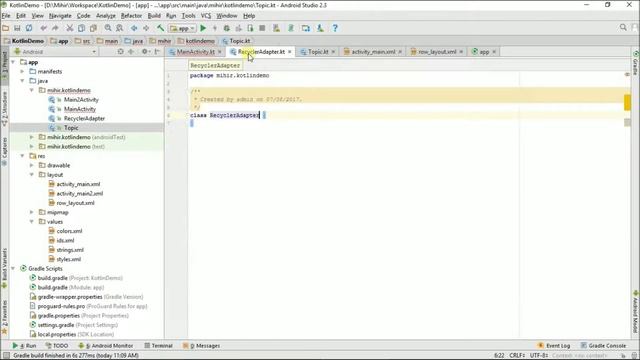
Task: Expand the drawable folder
Action: click(x=32, y=165)
